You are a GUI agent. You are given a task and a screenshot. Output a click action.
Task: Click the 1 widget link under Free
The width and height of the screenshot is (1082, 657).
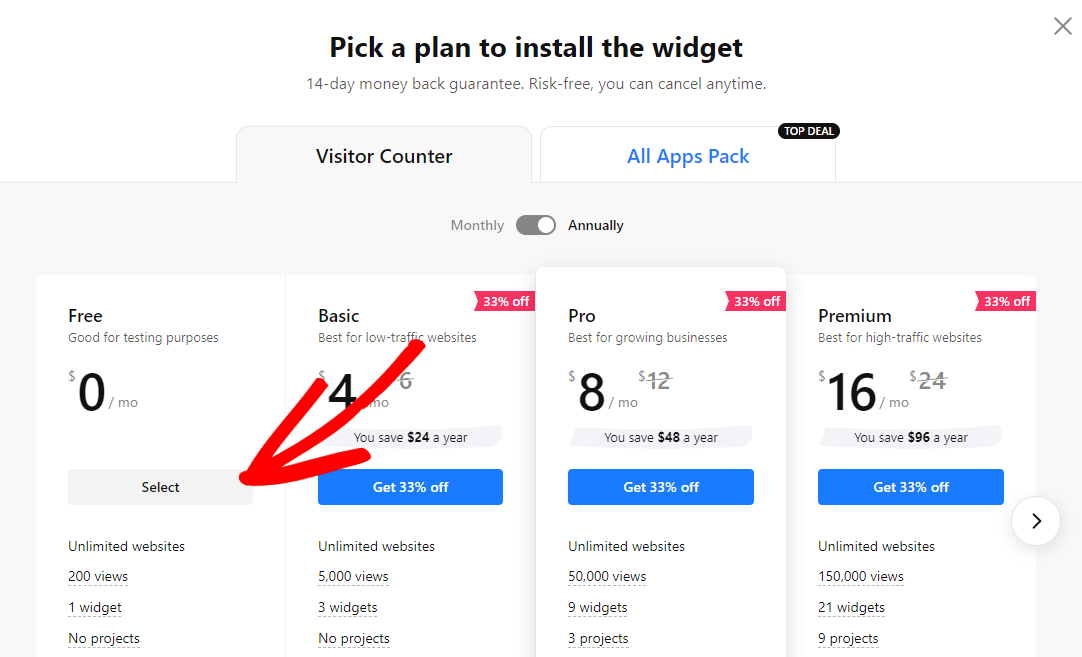(x=94, y=607)
